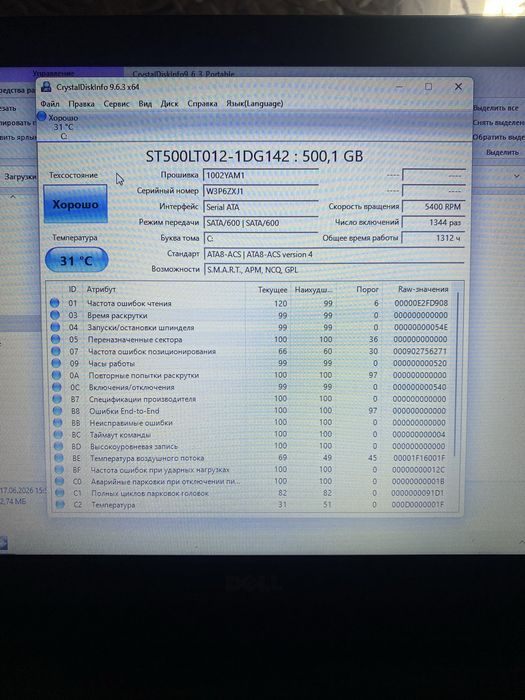Open the Диск menu
This screenshot has height=700, width=525.
click(x=169, y=104)
